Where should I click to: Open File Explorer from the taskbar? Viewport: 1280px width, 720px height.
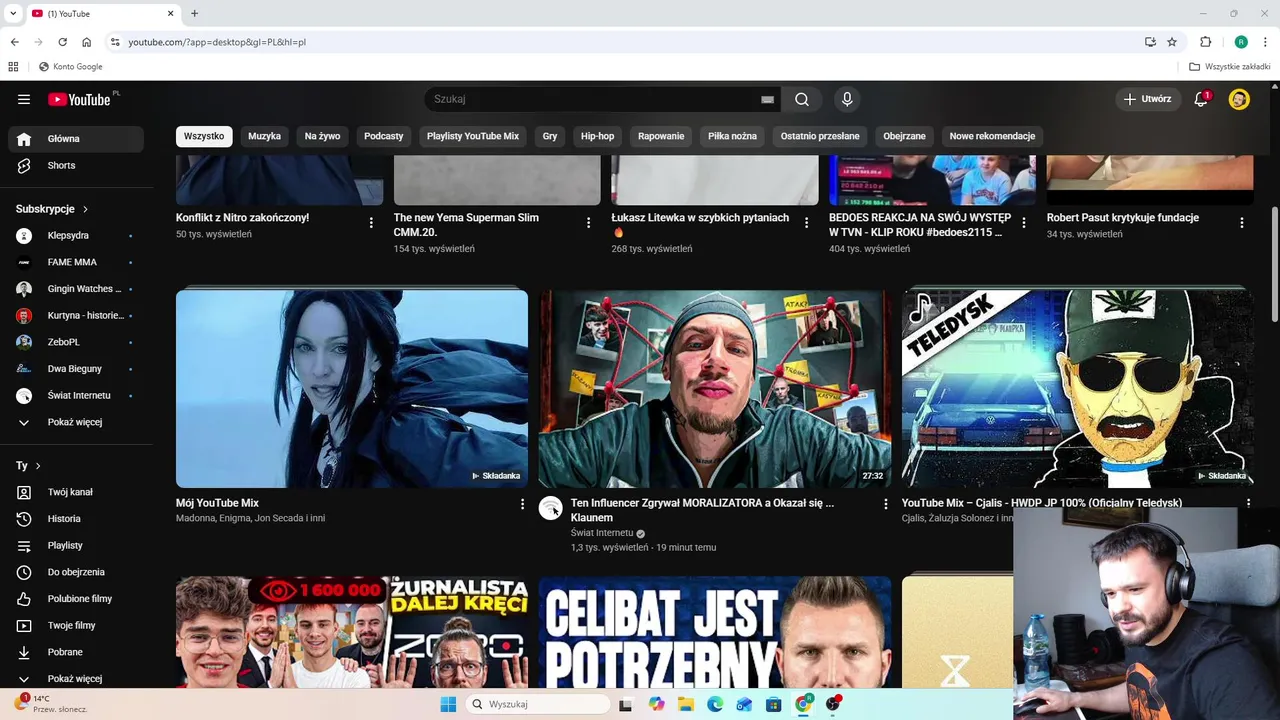tap(686, 704)
